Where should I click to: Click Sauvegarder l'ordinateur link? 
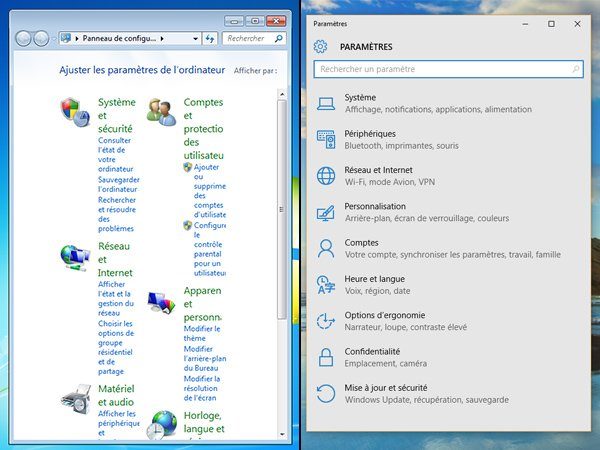(118, 184)
